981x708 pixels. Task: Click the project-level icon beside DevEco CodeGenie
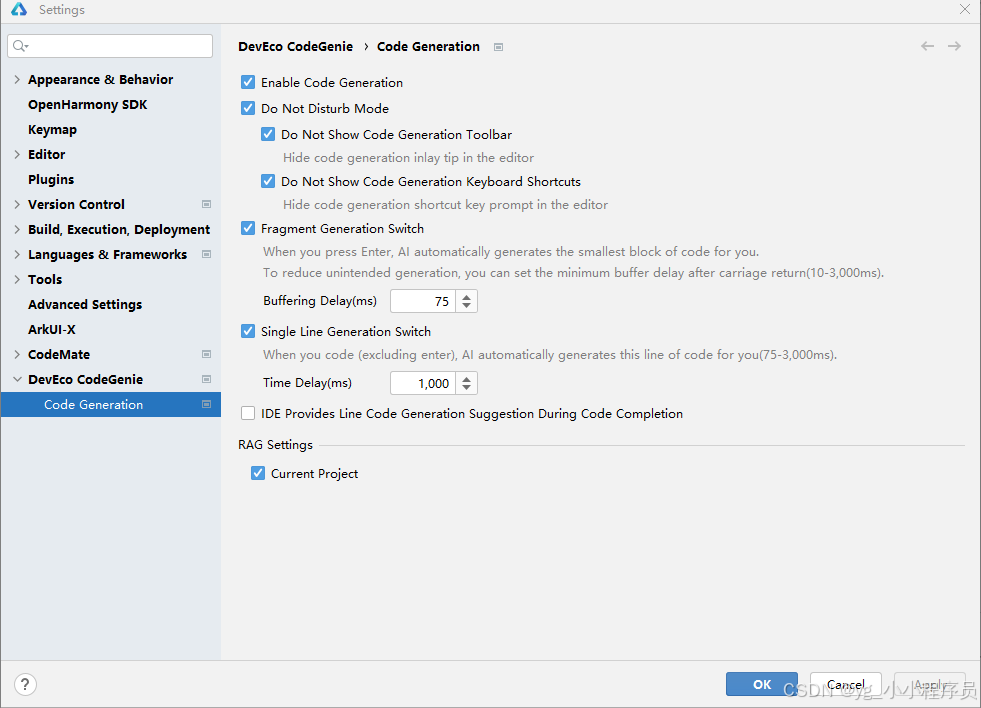click(x=206, y=380)
